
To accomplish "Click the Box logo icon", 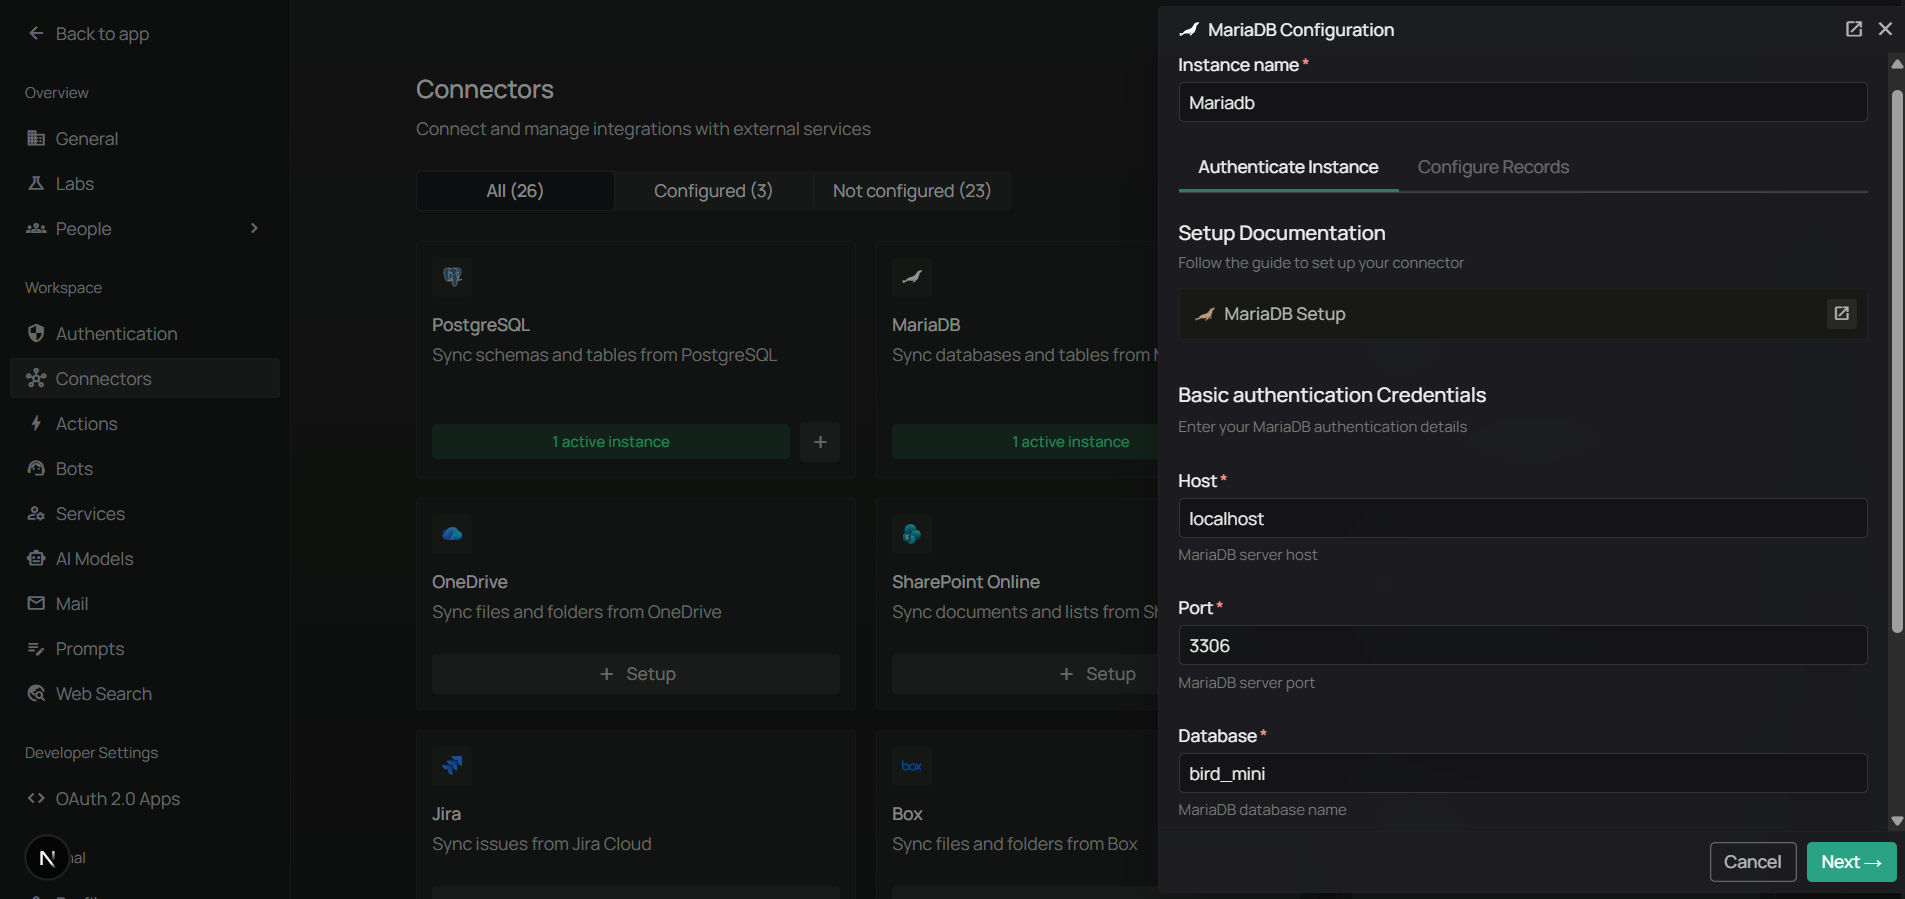I will (x=912, y=766).
